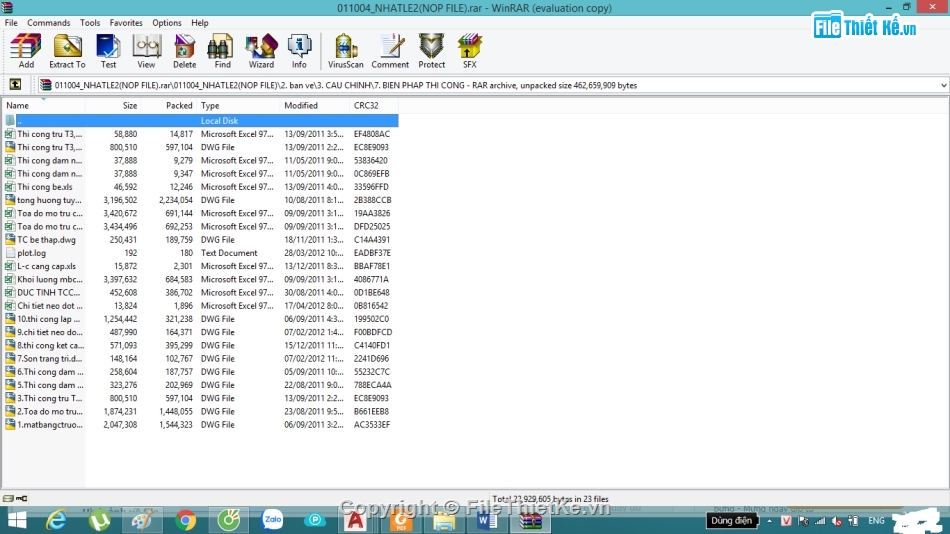This screenshot has width=950, height=534.
Task: Select '9.chi tiet neo do...' file
Action: click(50, 332)
